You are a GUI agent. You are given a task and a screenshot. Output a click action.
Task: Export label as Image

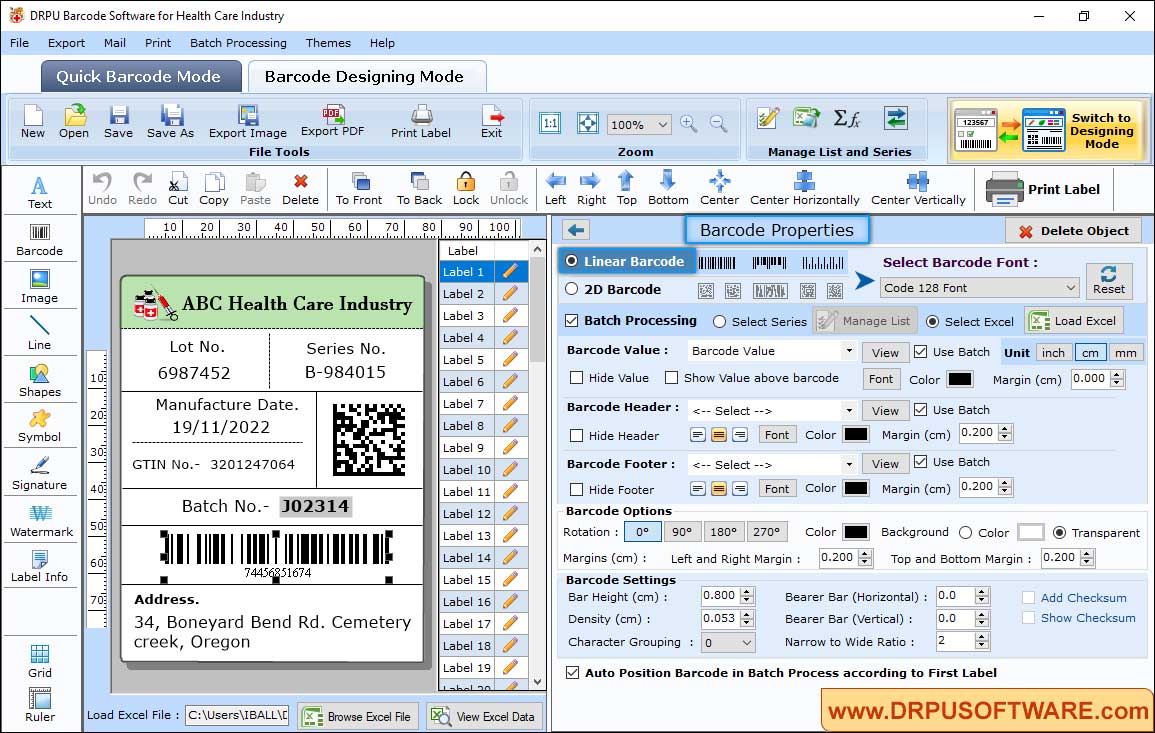pyautogui.click(x=248, y=122)
